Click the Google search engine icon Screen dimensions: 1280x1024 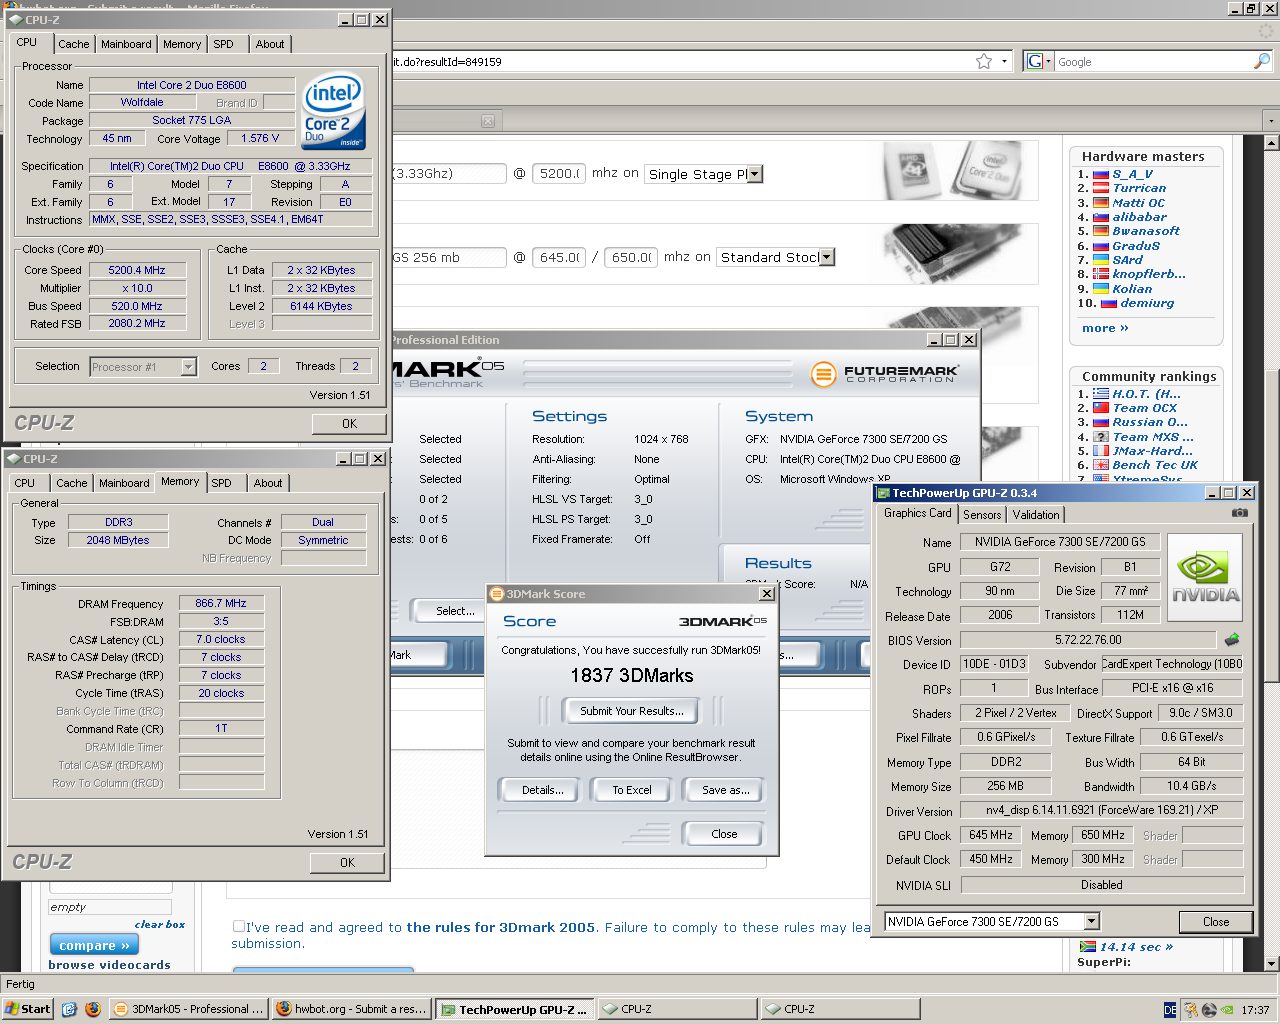click(1035, 61)
